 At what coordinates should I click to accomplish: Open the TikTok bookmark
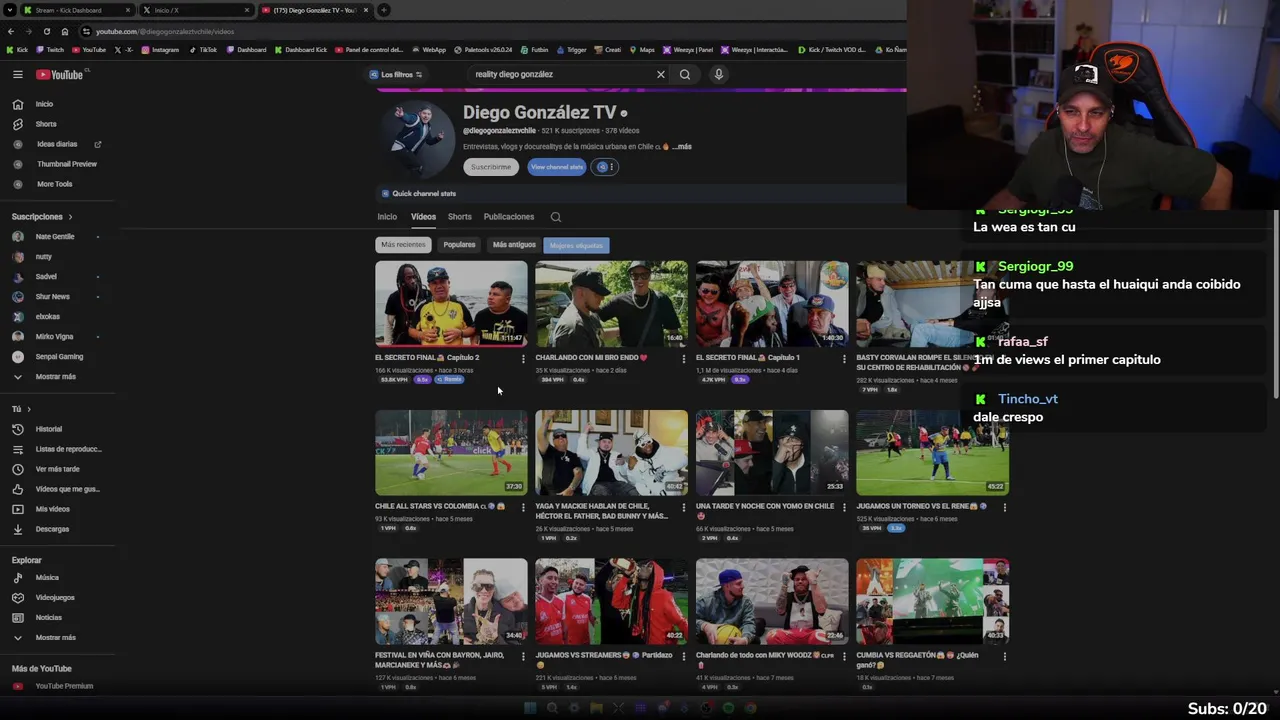(x=203, y=50)
